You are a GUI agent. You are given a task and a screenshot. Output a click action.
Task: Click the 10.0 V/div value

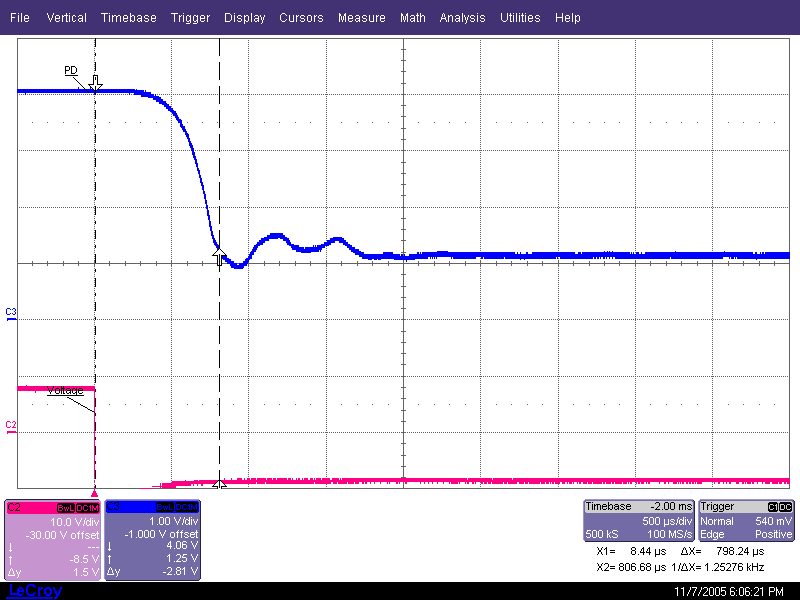(74, 522)
